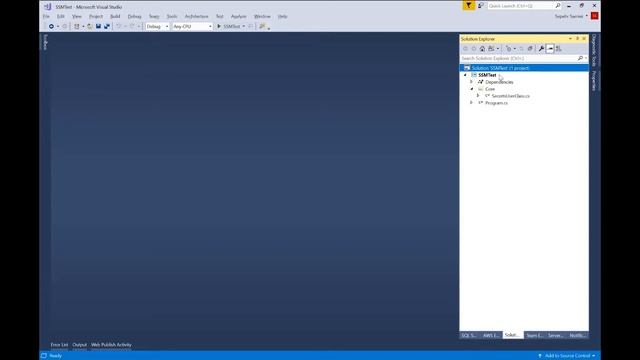This screenshot has height=360, width=640.
Task: Toggle Preview Selected Items button
Action: click(x=550, y=49)
